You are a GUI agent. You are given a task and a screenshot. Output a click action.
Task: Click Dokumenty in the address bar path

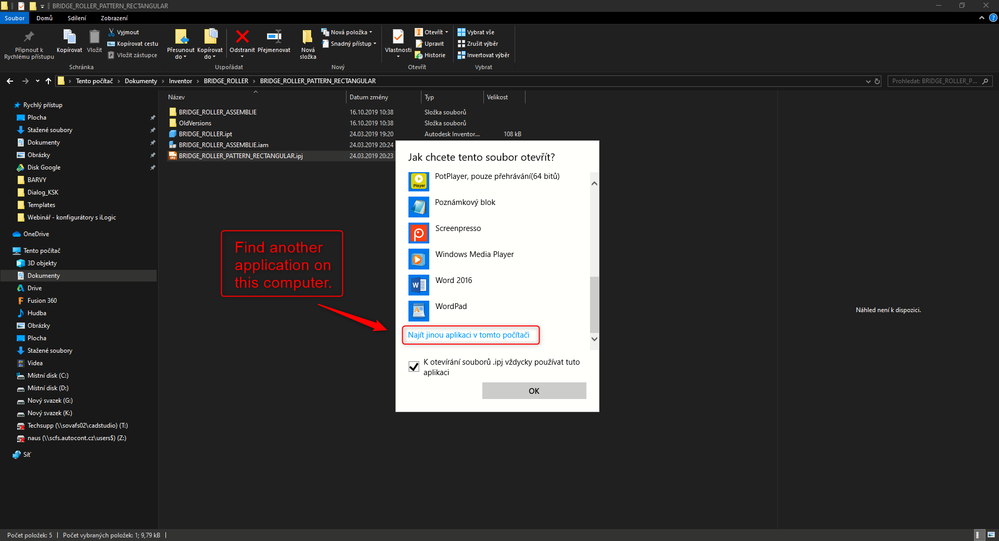pos(141,81)
